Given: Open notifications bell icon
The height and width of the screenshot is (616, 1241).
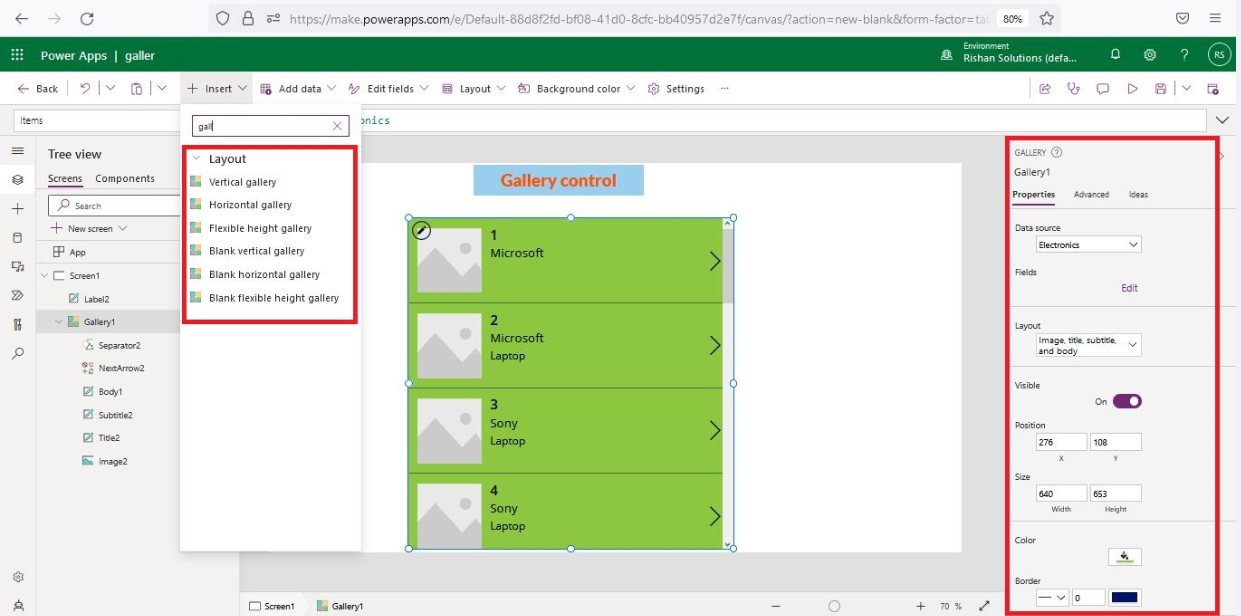Looking at the screenshot, I should pyautogui.click(x=1116, y=55).
